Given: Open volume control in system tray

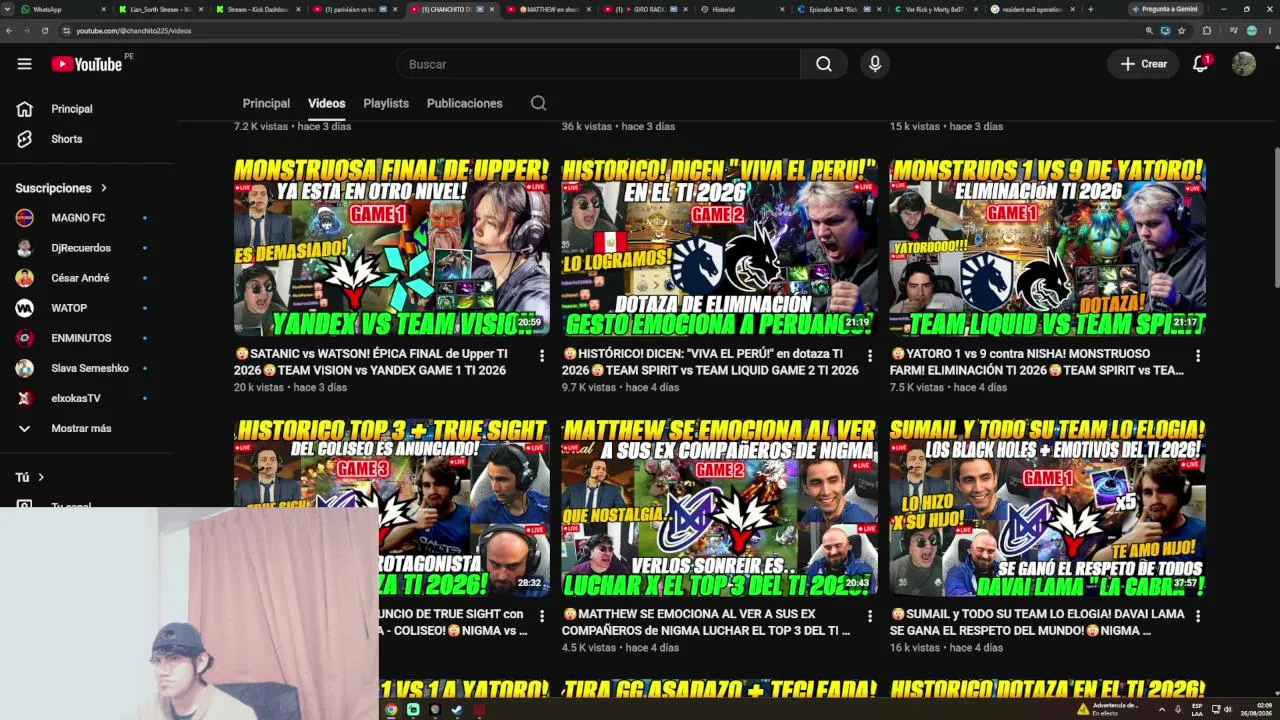Looking at the screenshot, I should click(x=1229, y=709).
